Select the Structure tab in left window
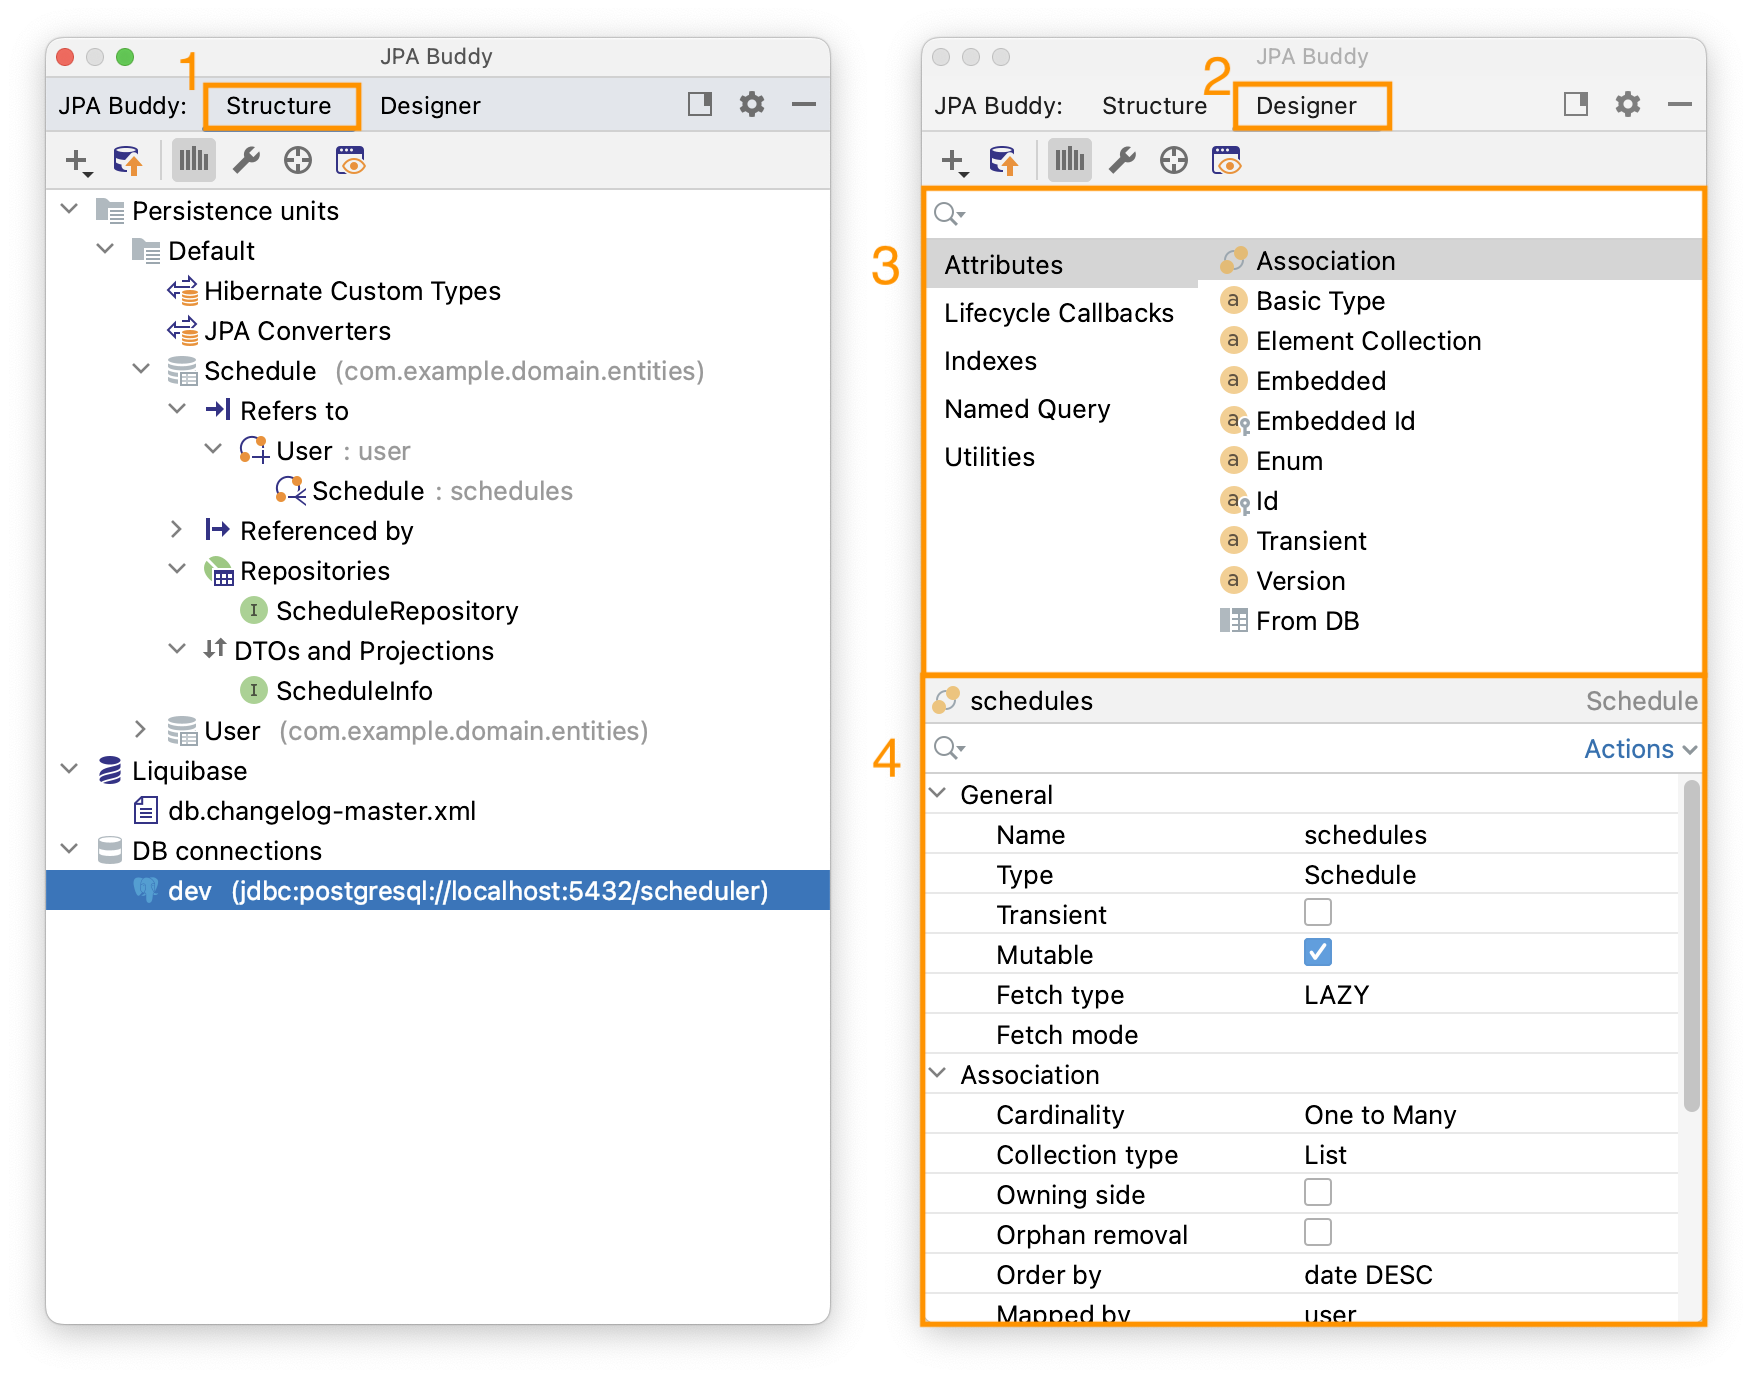Viewport: 1752px width, 1378px height. pyautogui.click(x=279, y=106)
